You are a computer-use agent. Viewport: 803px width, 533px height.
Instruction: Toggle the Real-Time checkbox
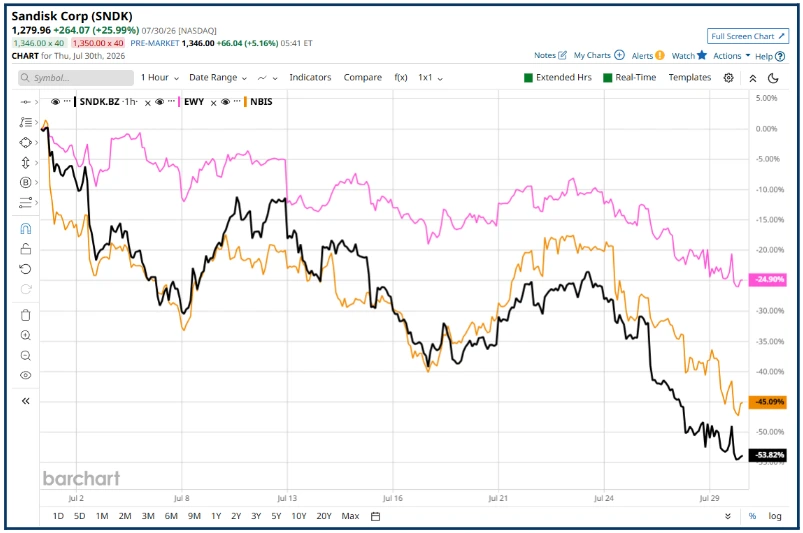(608, 78)
